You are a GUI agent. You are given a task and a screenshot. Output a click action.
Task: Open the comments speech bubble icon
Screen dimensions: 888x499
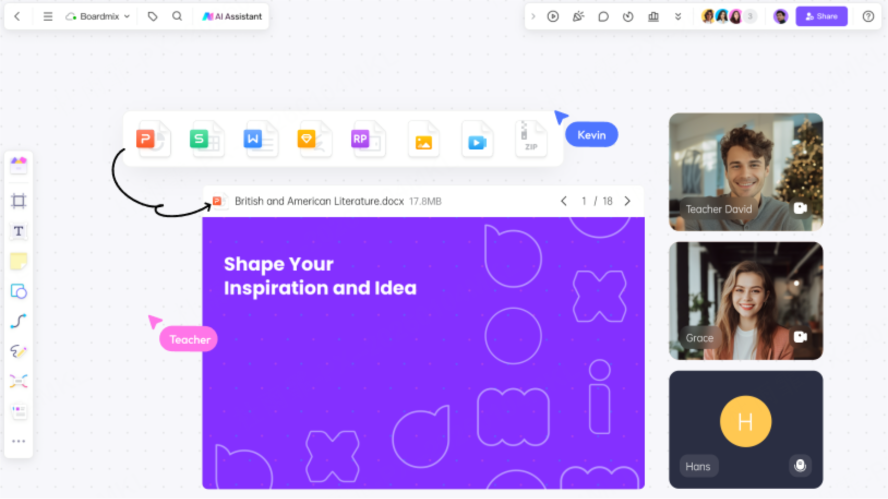[603, 16]
